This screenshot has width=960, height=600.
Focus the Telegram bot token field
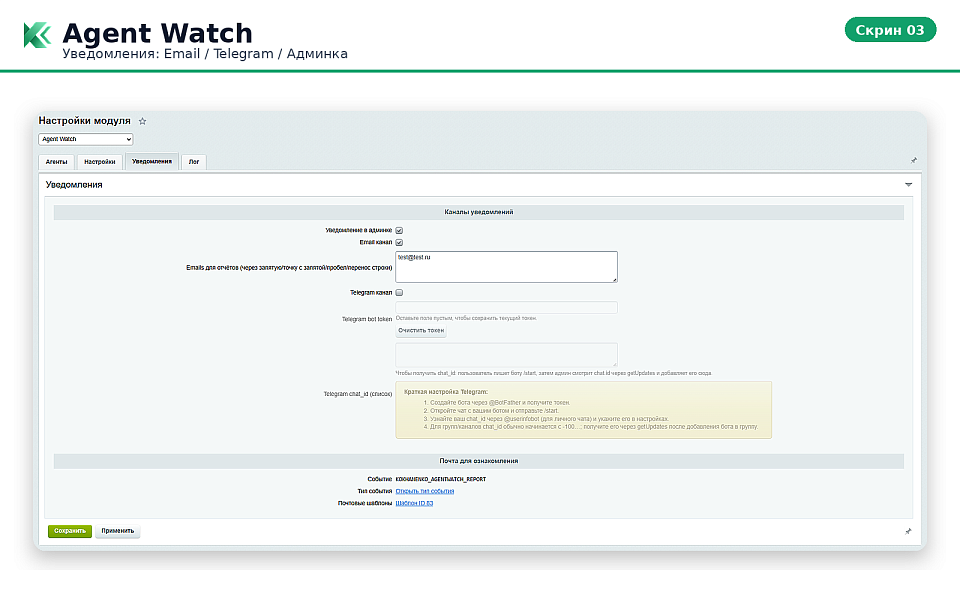[506, 307]
